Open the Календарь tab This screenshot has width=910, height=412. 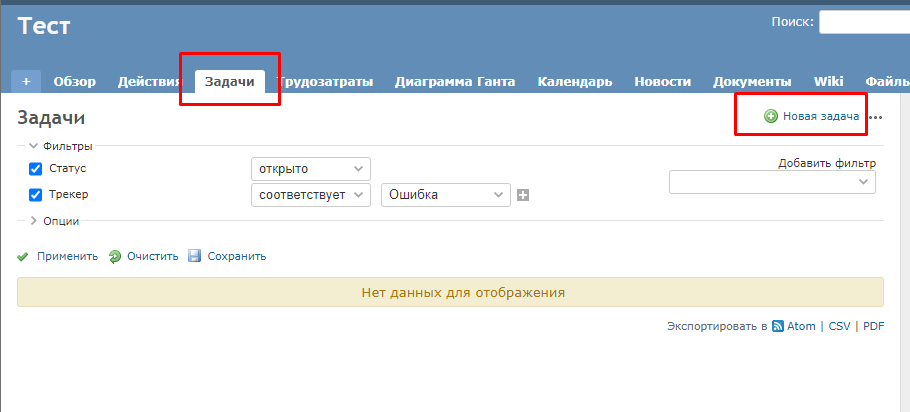point(574,82)
